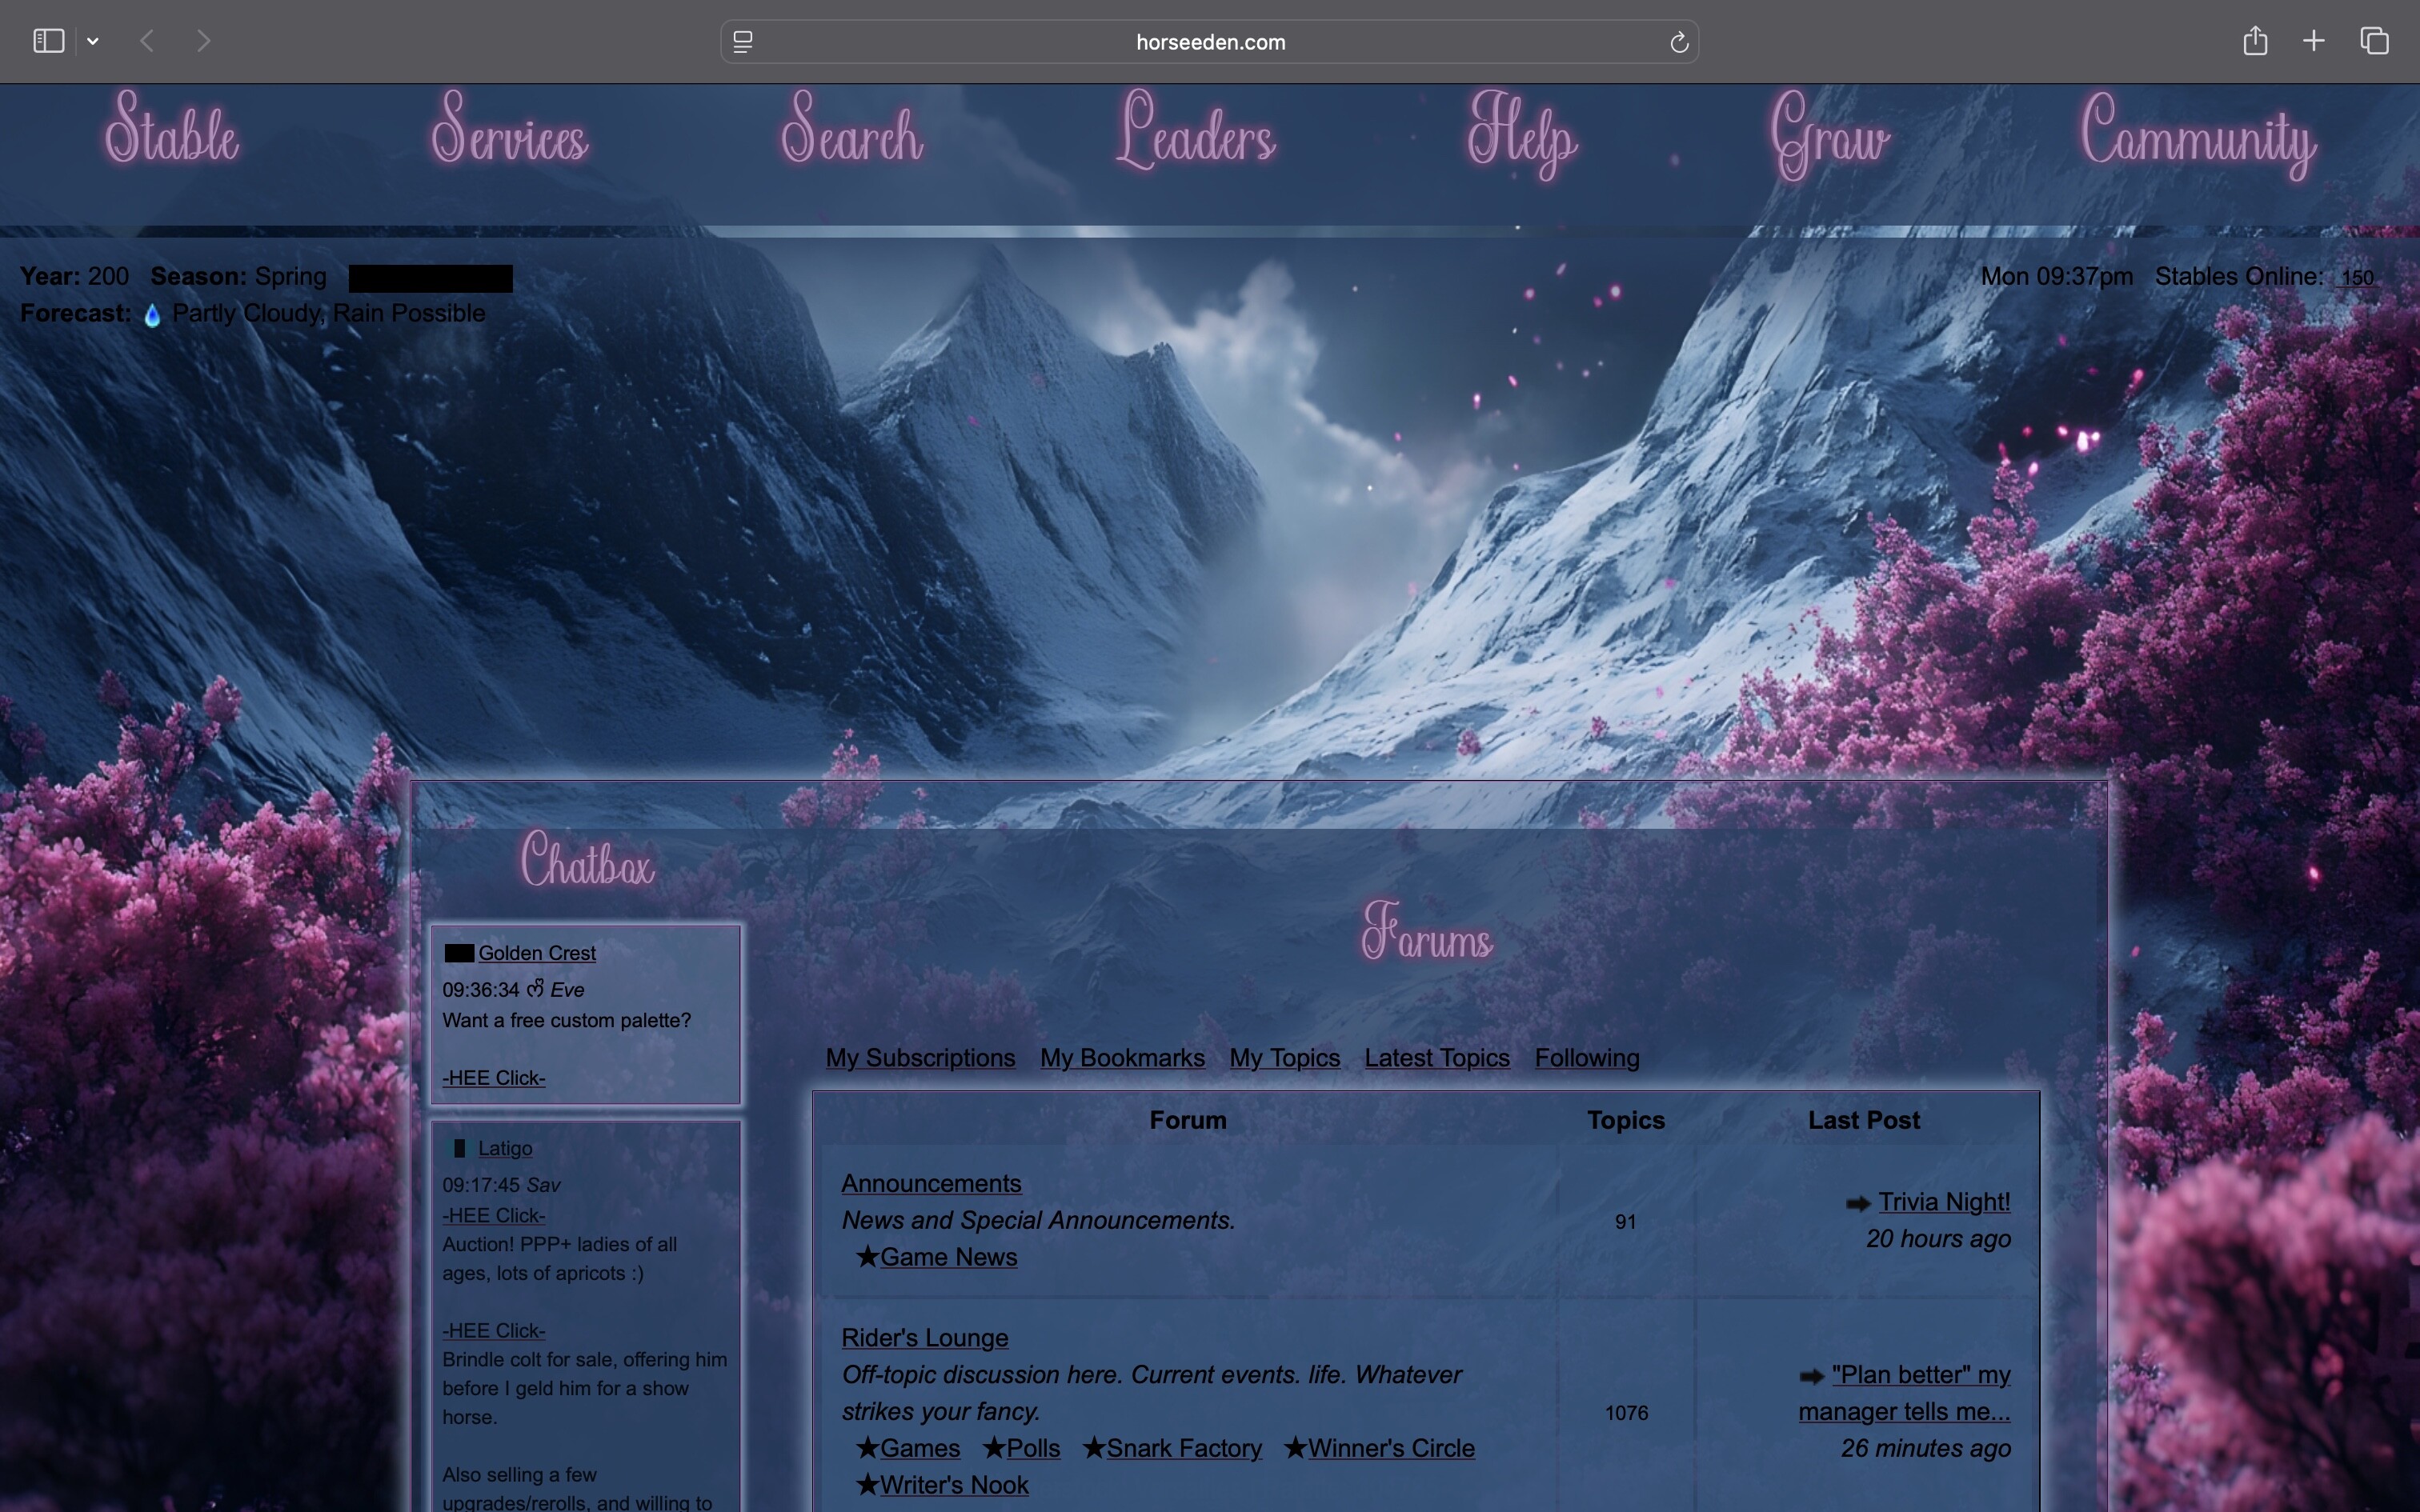Go back with the back arrow
2420x1512 pixels.
coord(147,41)
